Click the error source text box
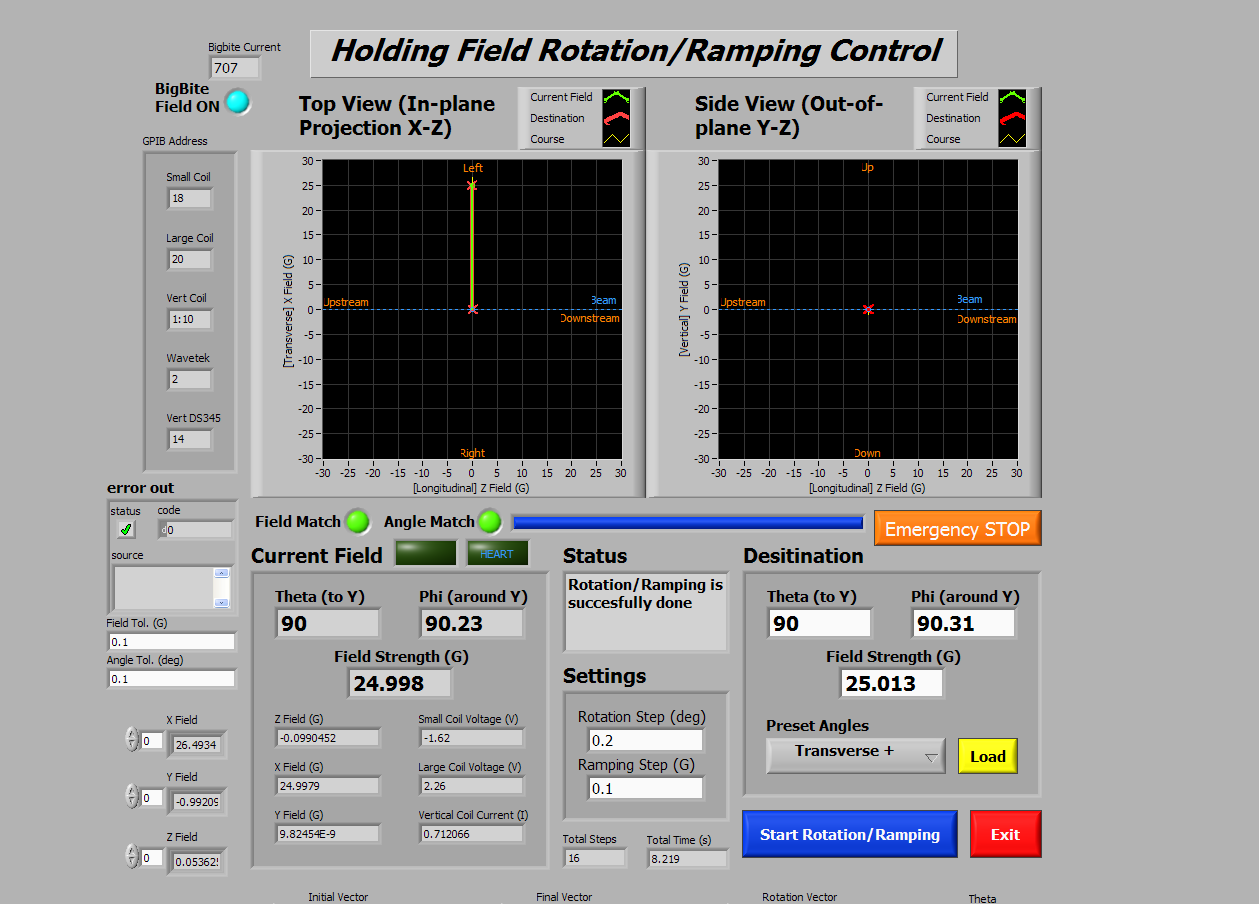The image size is (1259, 904). pos(164,587)
